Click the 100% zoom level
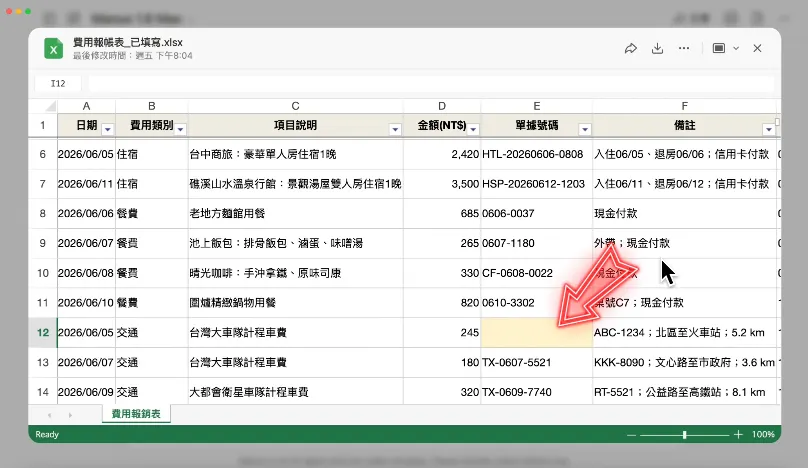808x468 pixels. (763, 434)
